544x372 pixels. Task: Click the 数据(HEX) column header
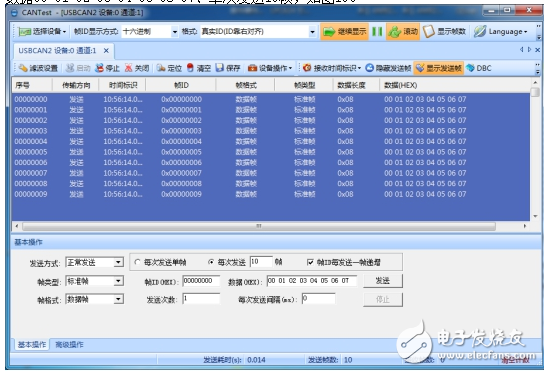(x=454, y=85)
